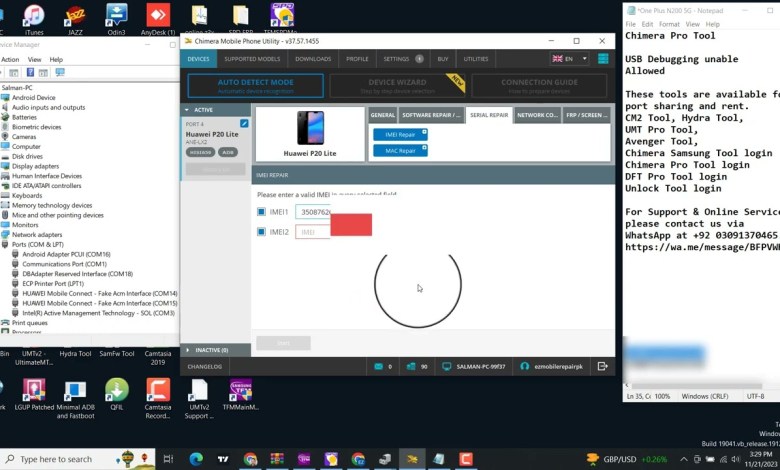
Task: Click the Windows taskbar search box
Action: pos(78,459)
